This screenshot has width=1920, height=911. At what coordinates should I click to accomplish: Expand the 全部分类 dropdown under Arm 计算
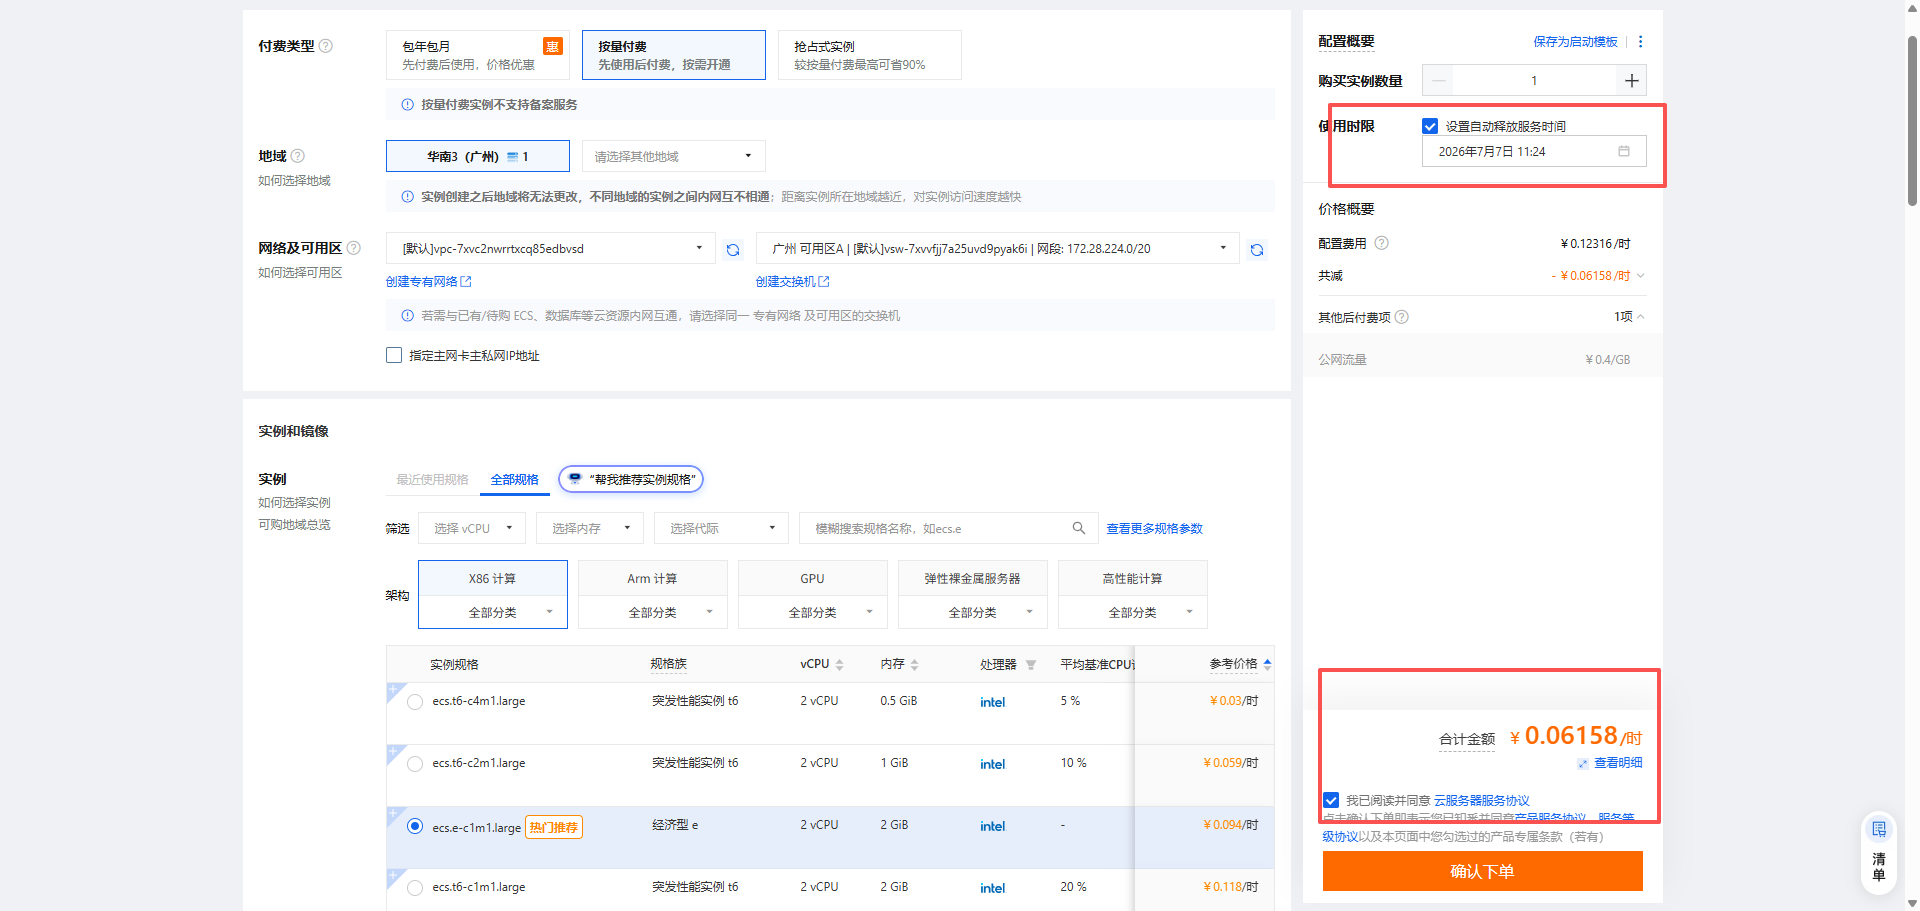point(653,612)
